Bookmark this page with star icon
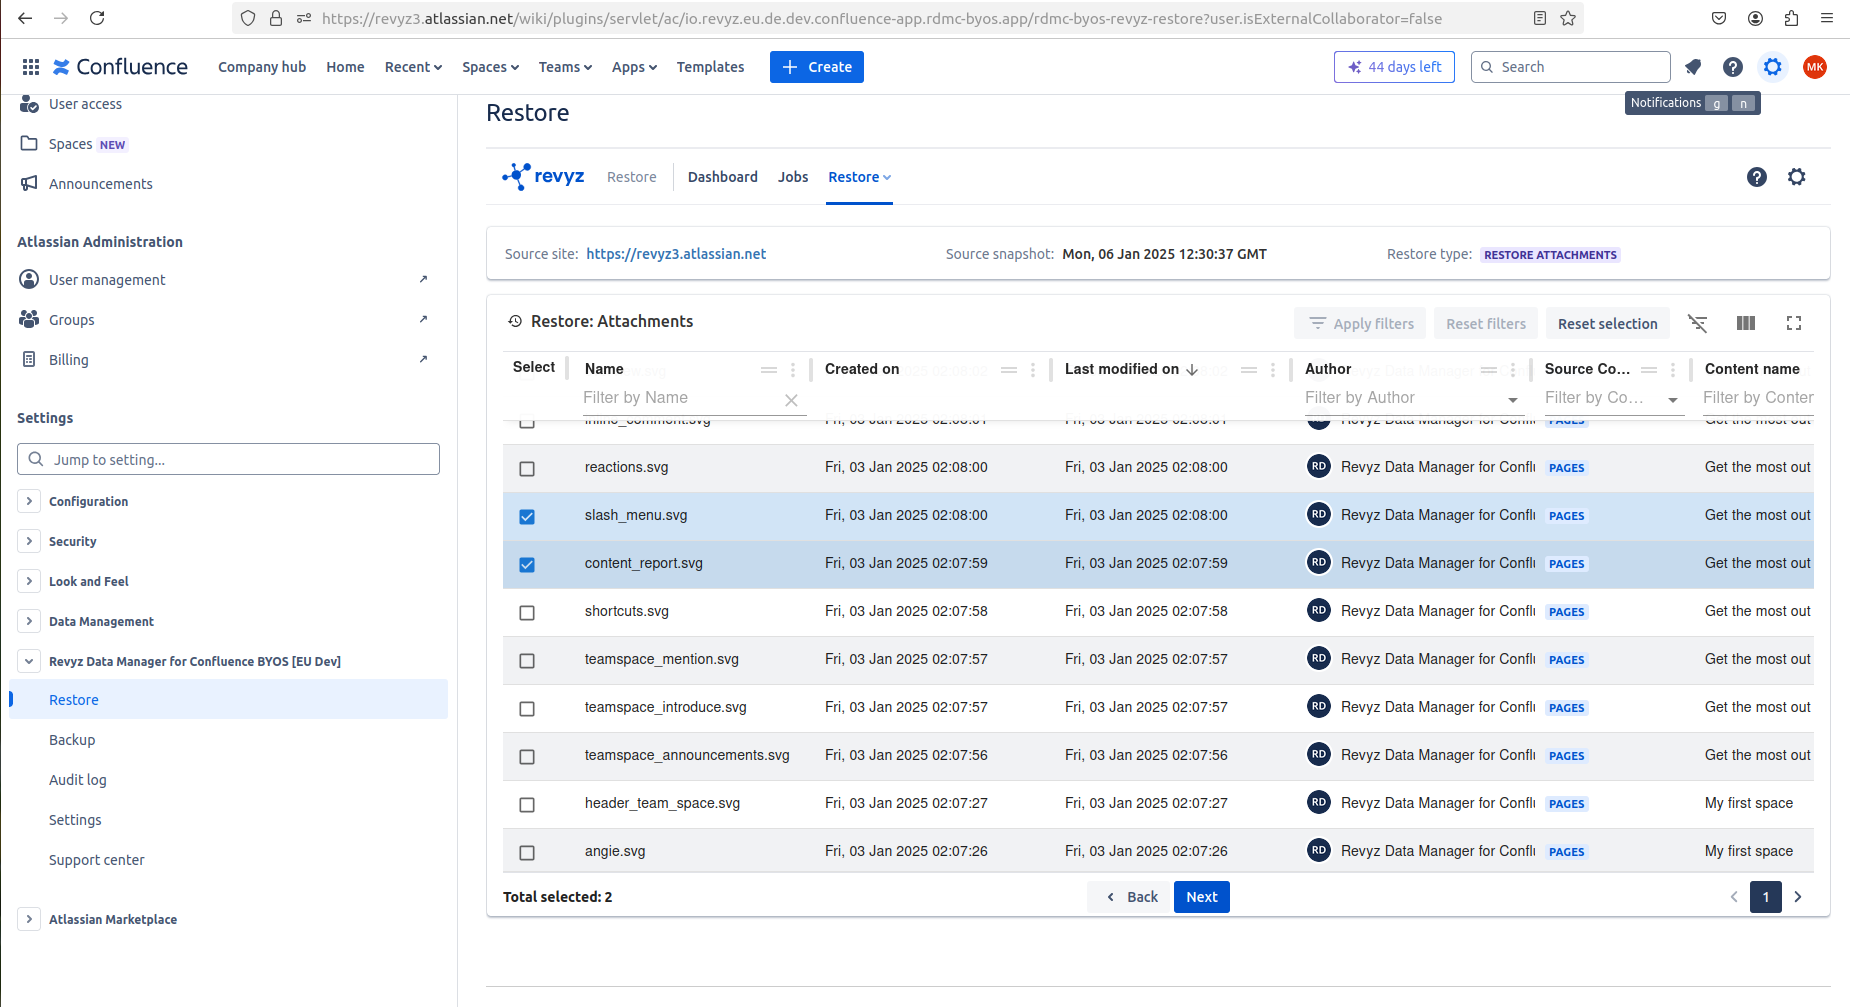This screenshot has width=1850, height=1007. (1568, 18)
